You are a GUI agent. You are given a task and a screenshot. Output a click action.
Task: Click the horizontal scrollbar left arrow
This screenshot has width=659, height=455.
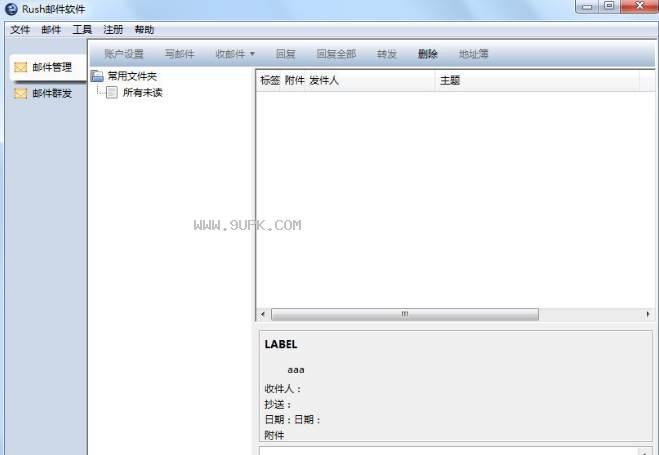click(x=263, y=314)
